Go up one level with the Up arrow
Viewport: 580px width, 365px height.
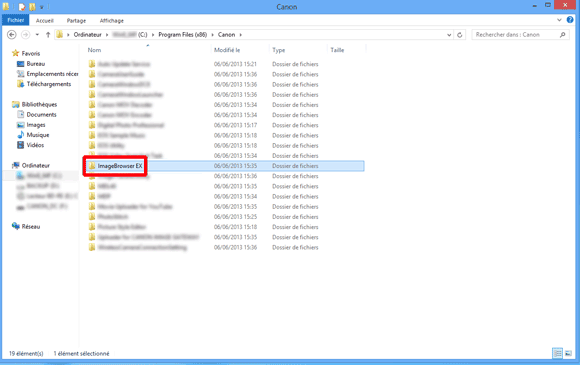point(48,35)
